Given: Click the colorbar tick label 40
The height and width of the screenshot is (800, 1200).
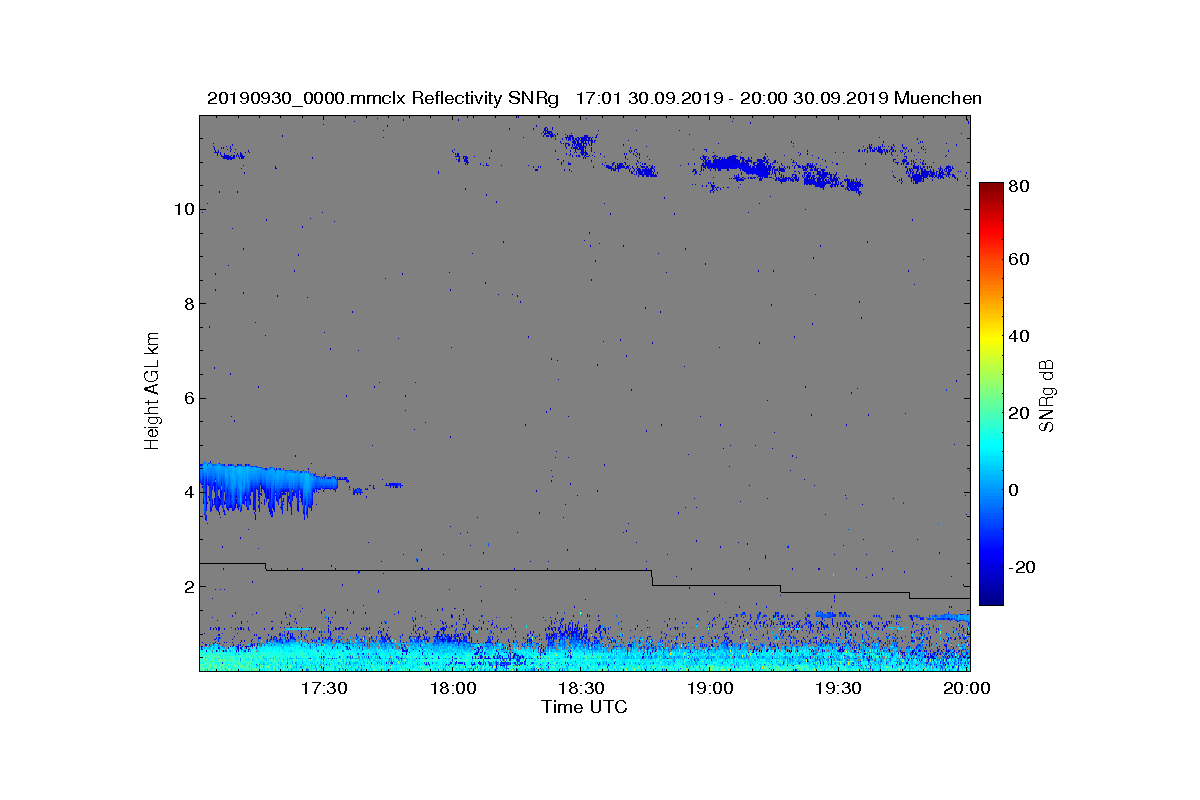Looking at the screenshot, I should coord(1020,336).
